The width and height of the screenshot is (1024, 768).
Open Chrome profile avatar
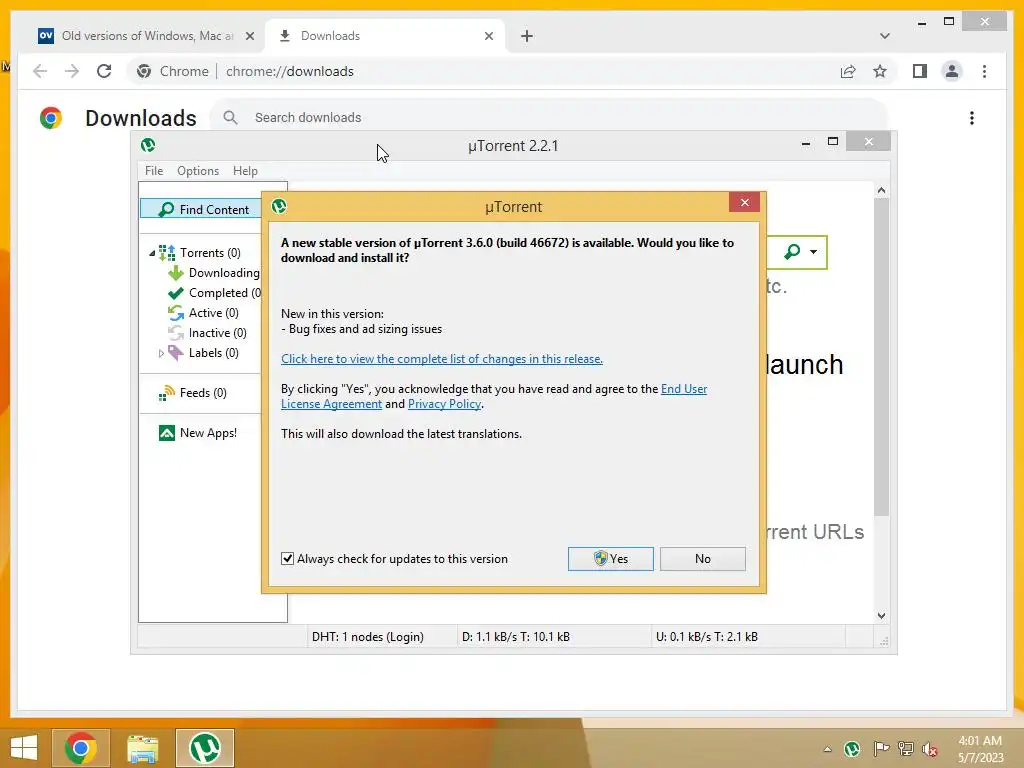[952, 71]
